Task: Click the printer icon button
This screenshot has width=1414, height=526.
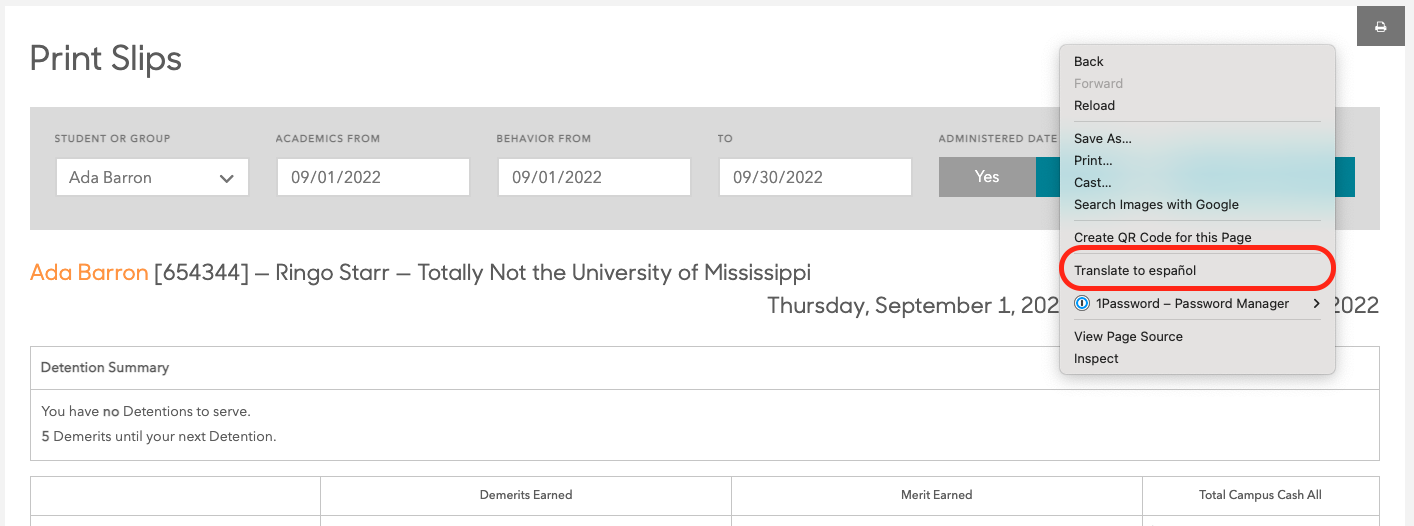Action: point(1380,27)
